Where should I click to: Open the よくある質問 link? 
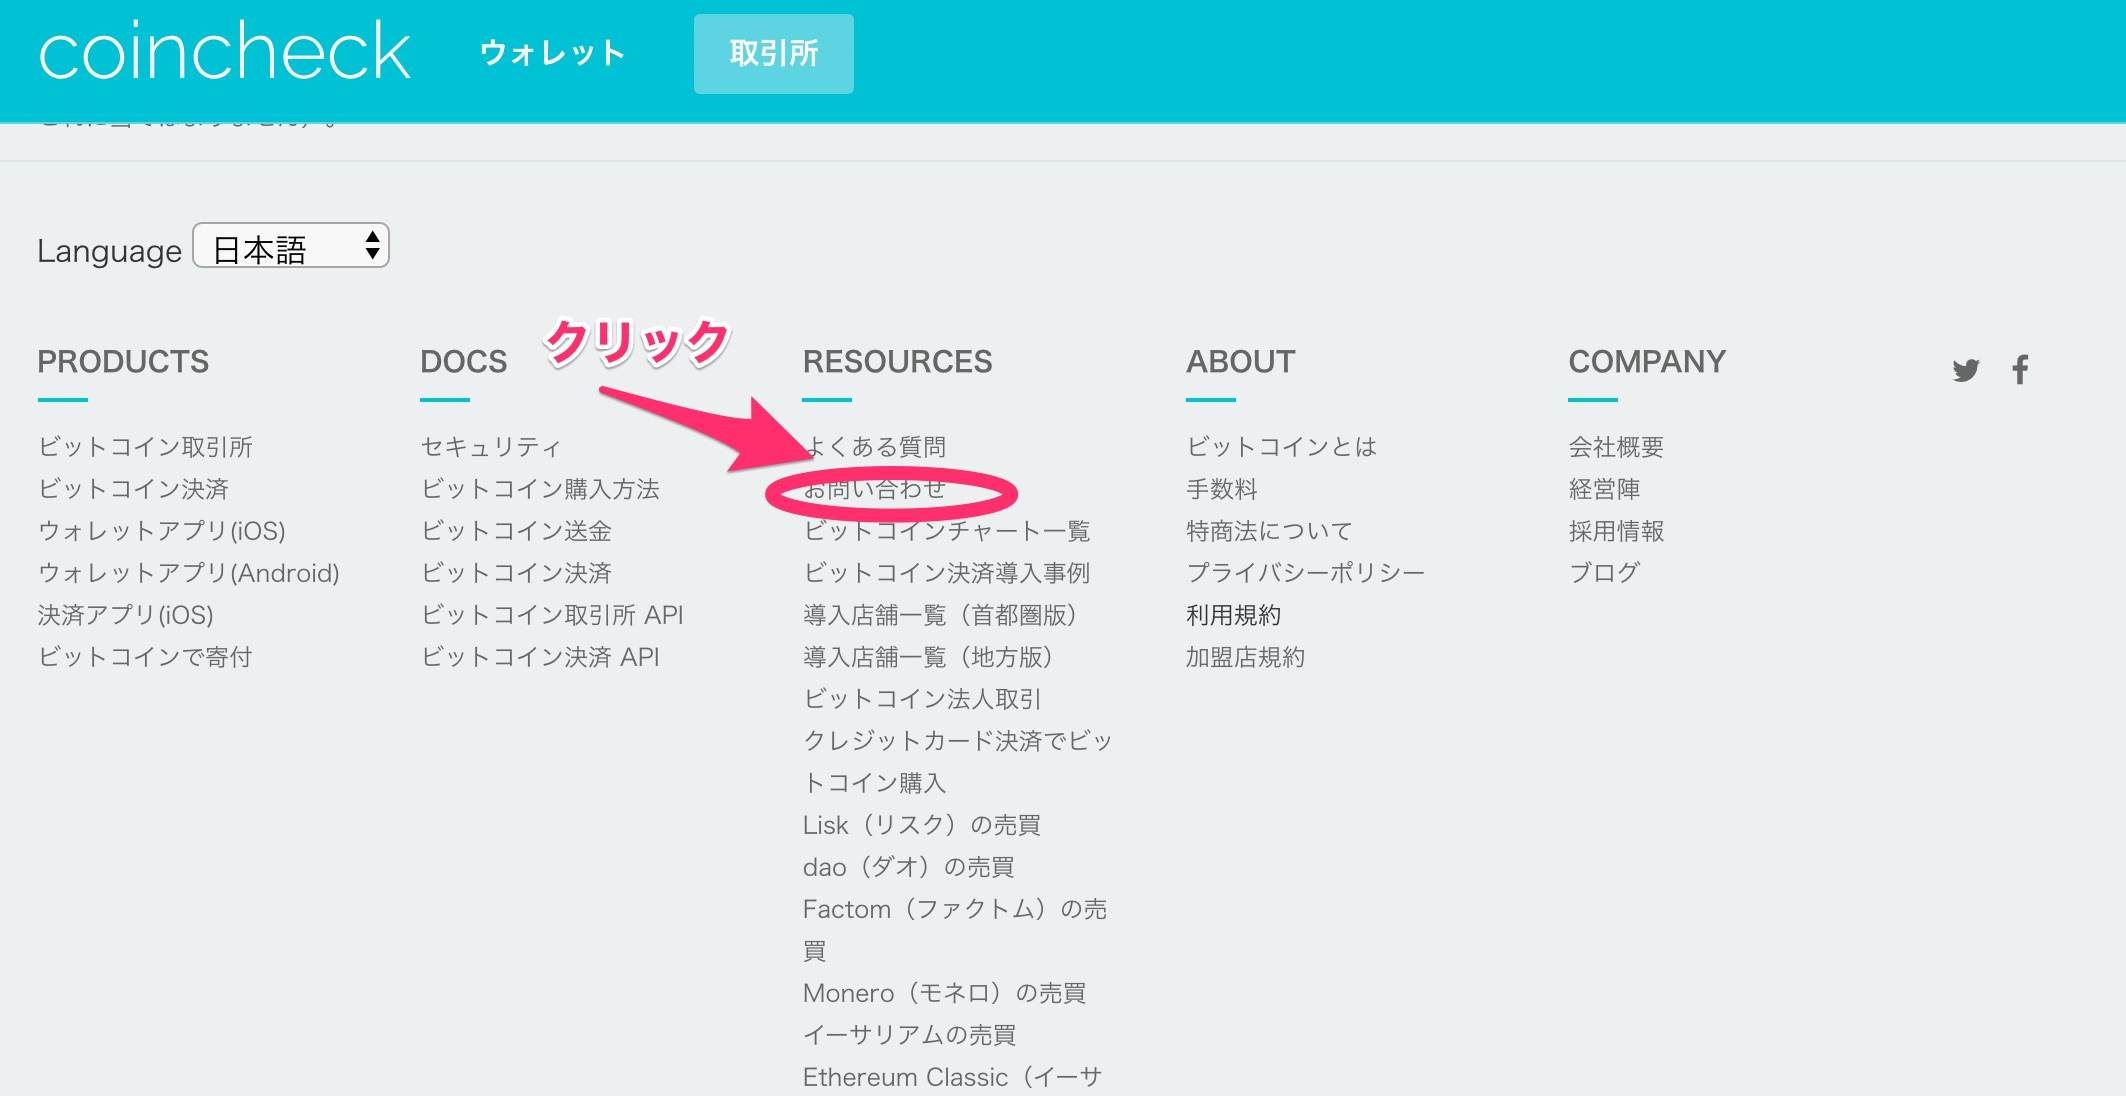pyautogui.click(x=875, y=447)
